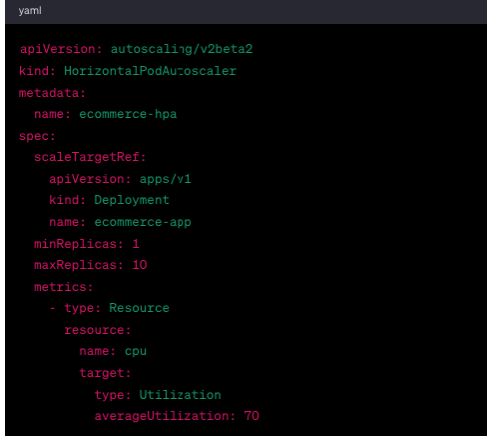Click the maxReplicas: key
The image size is (491, 437).
[x=79, y=265]
